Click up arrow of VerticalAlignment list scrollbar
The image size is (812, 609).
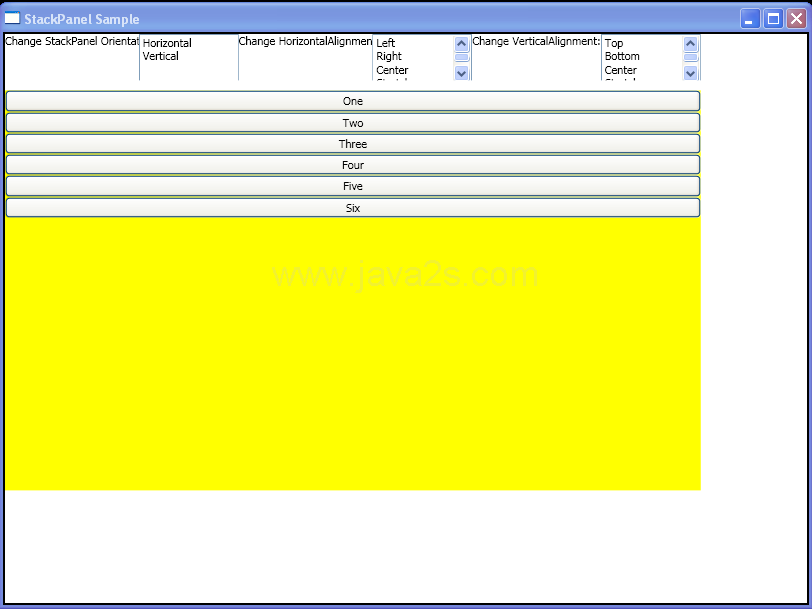coord(690,44)
